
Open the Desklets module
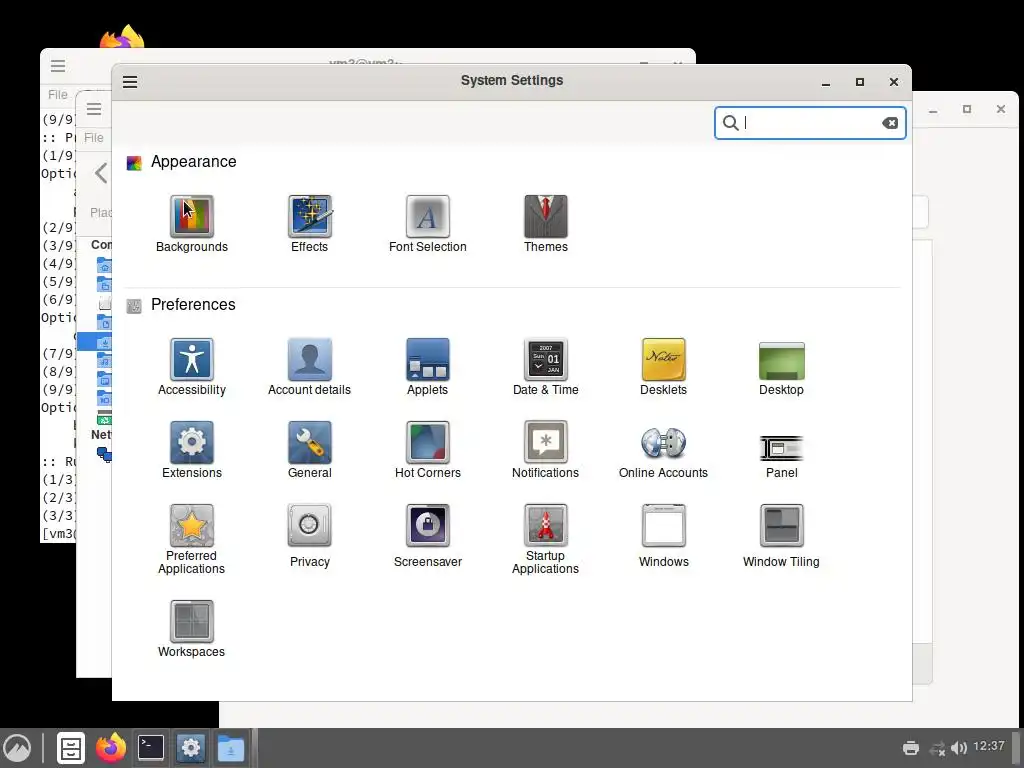tap(664, 366)
